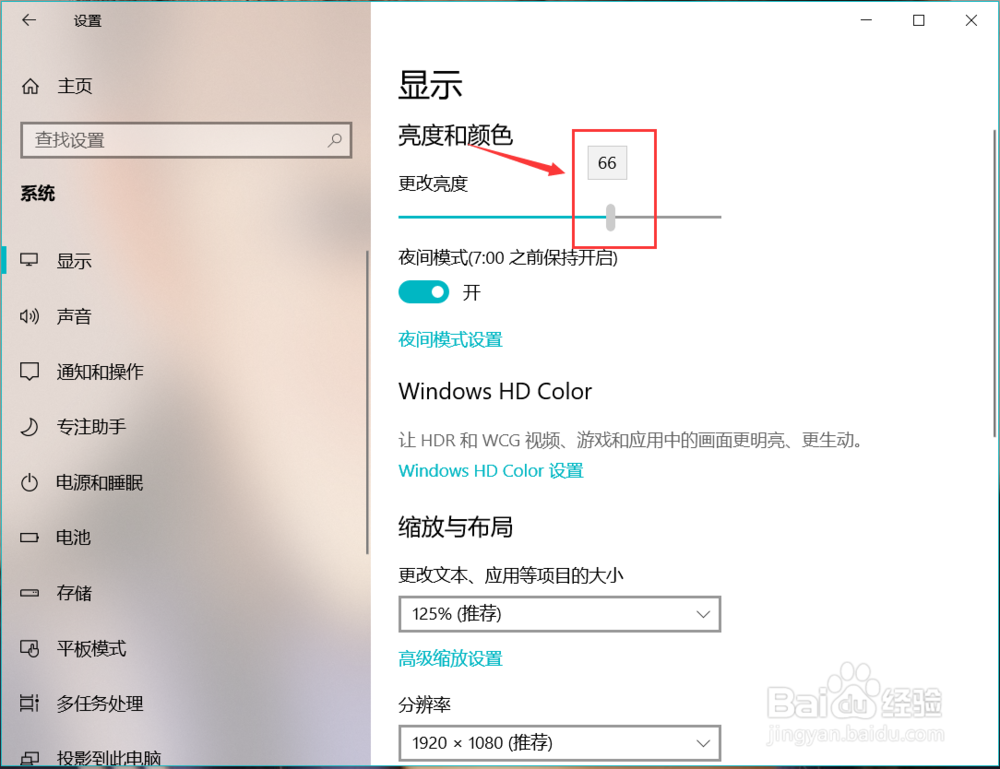The width and height of the screenshot is (1000, 769).
Task: Select the 平板模式 tablet icon
Action: tap(29, 648)
